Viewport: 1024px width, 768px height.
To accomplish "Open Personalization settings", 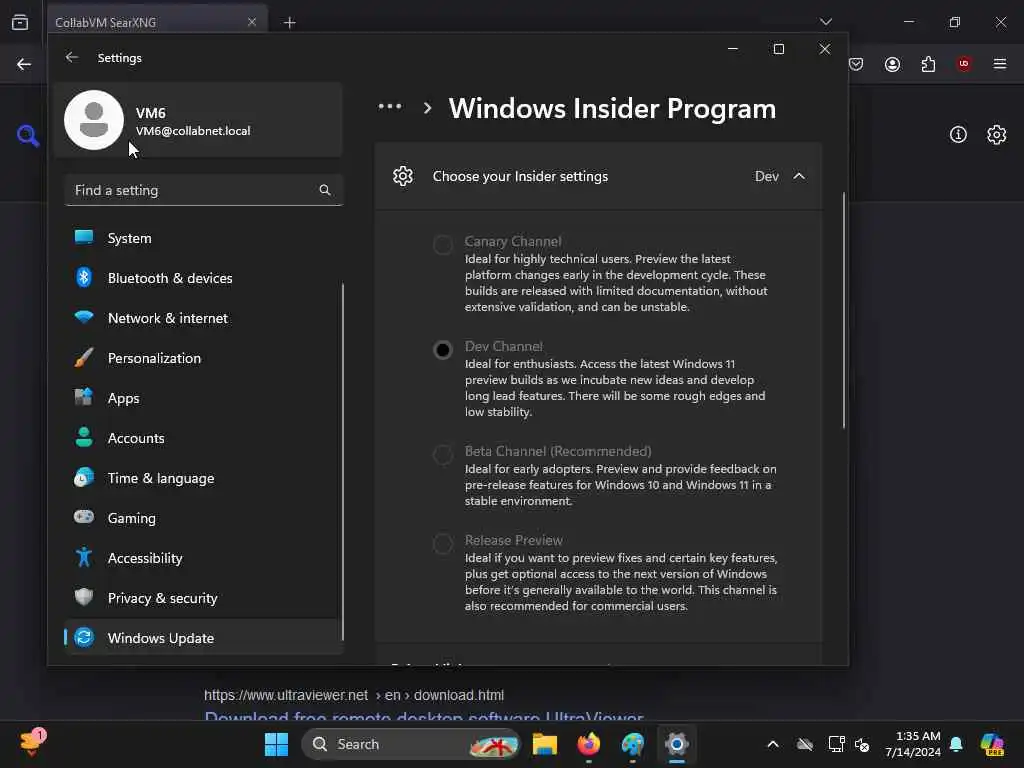I will click(x=204, y=358).
